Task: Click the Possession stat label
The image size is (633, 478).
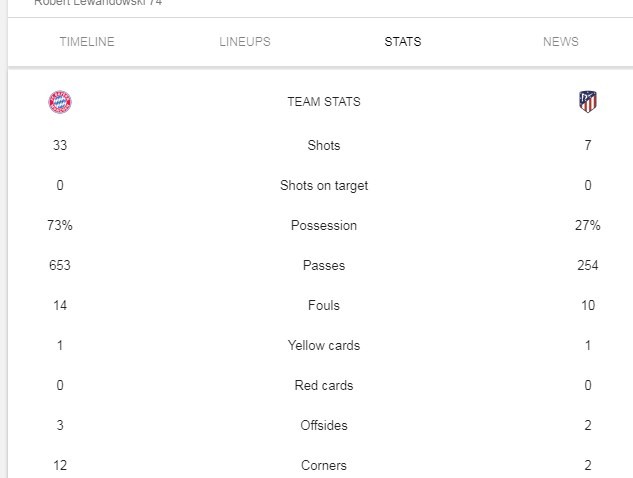Action: (x=324, y=226)
